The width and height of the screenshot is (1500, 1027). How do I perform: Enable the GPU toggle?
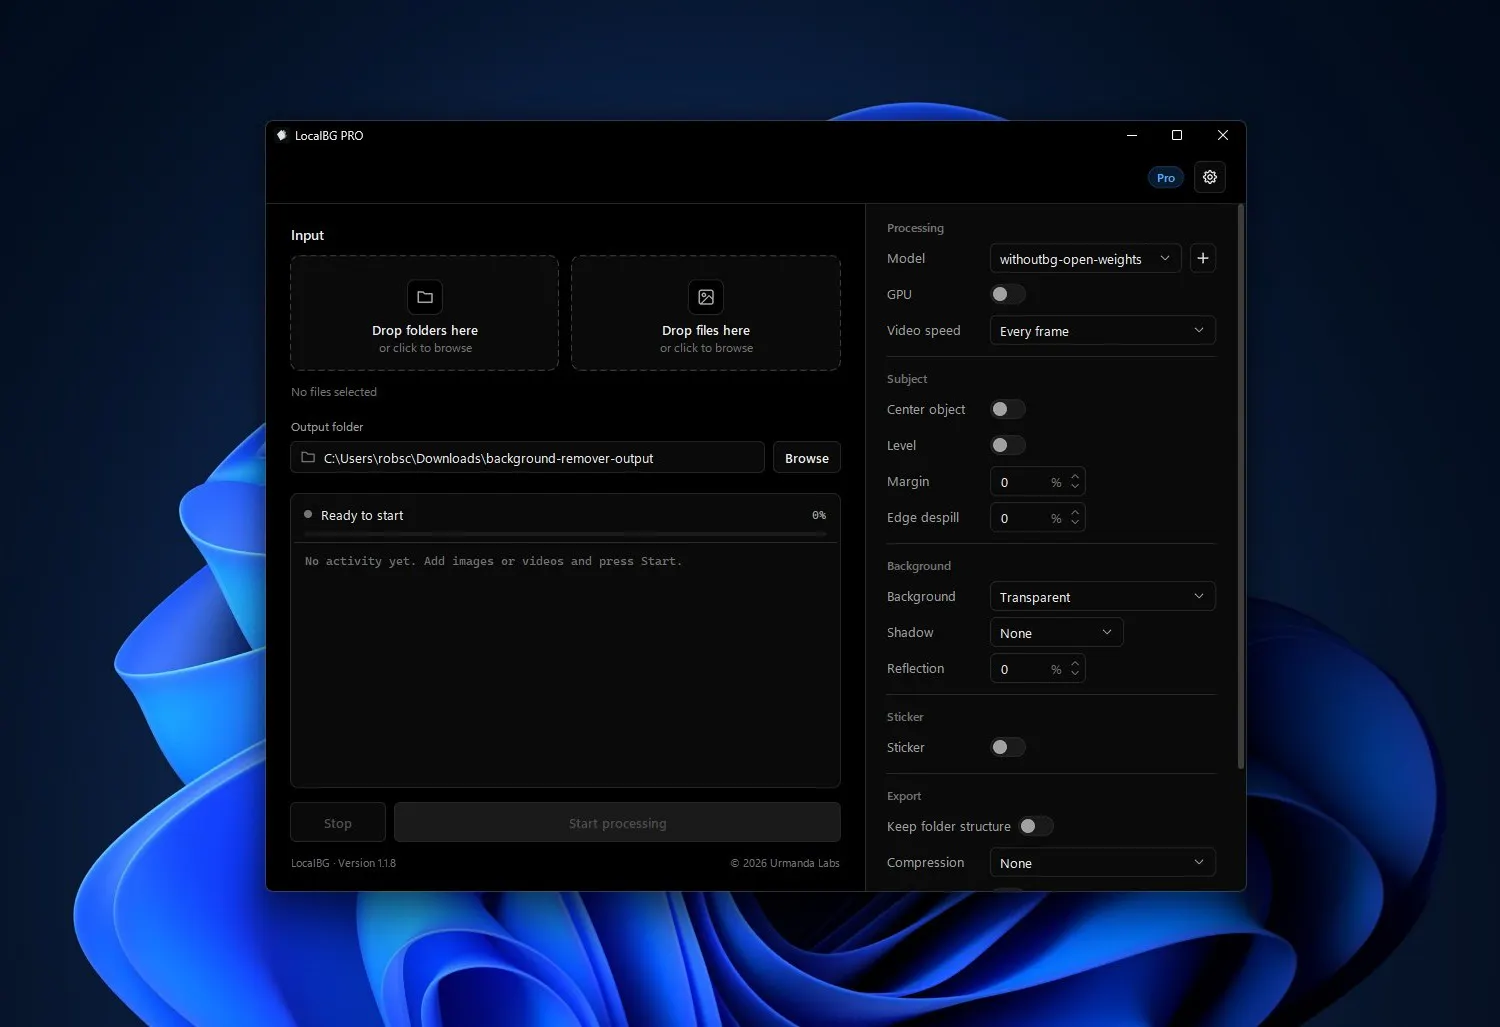[x=1008, y=294]
